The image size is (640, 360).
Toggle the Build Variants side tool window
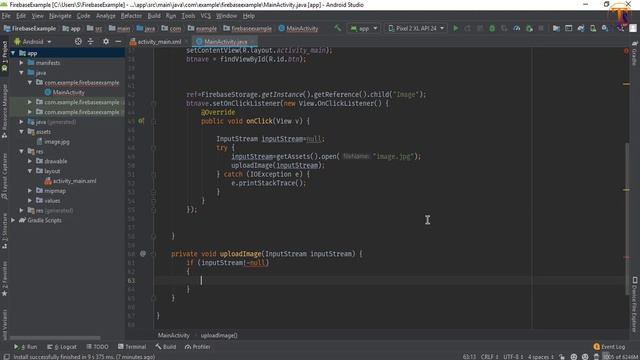pyautogui.click(x=4, y=324)
